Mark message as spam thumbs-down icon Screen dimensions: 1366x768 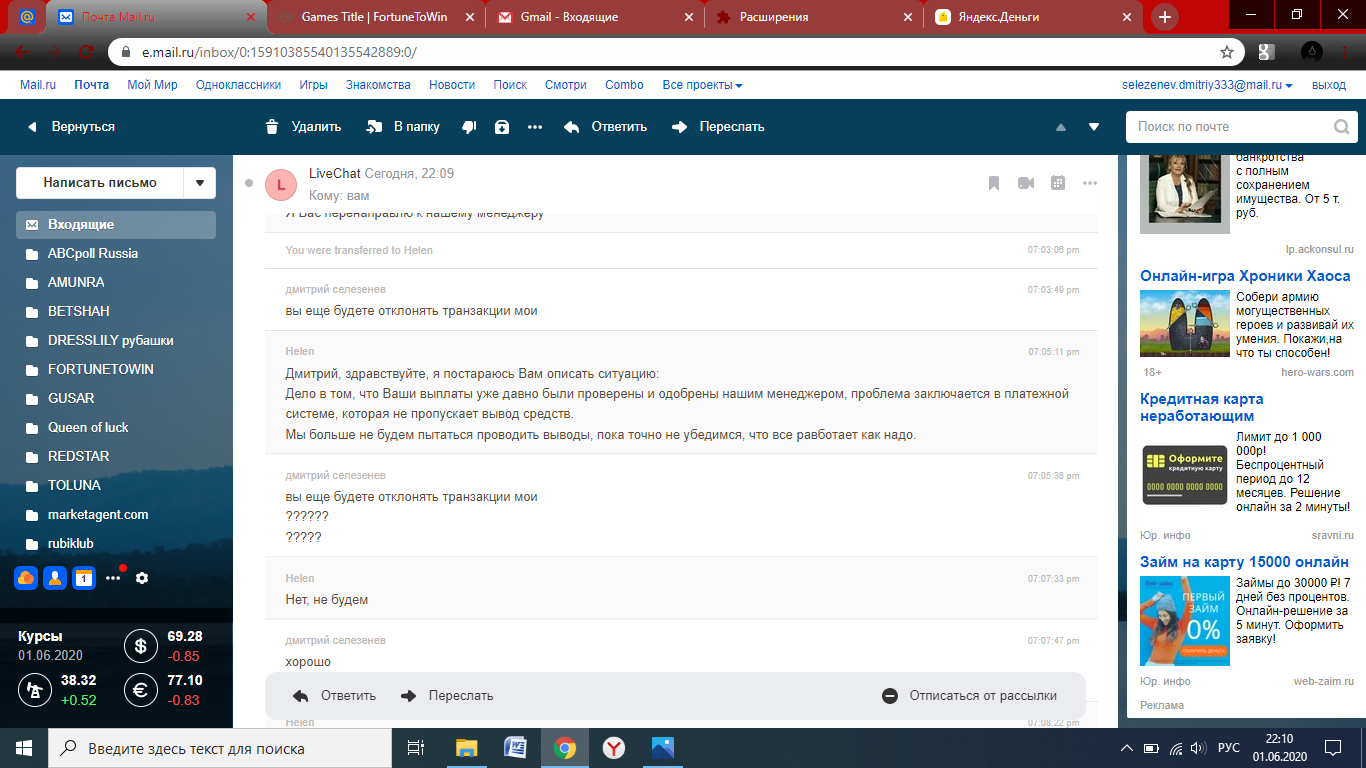pyautogui.click(x=469, y=127)
